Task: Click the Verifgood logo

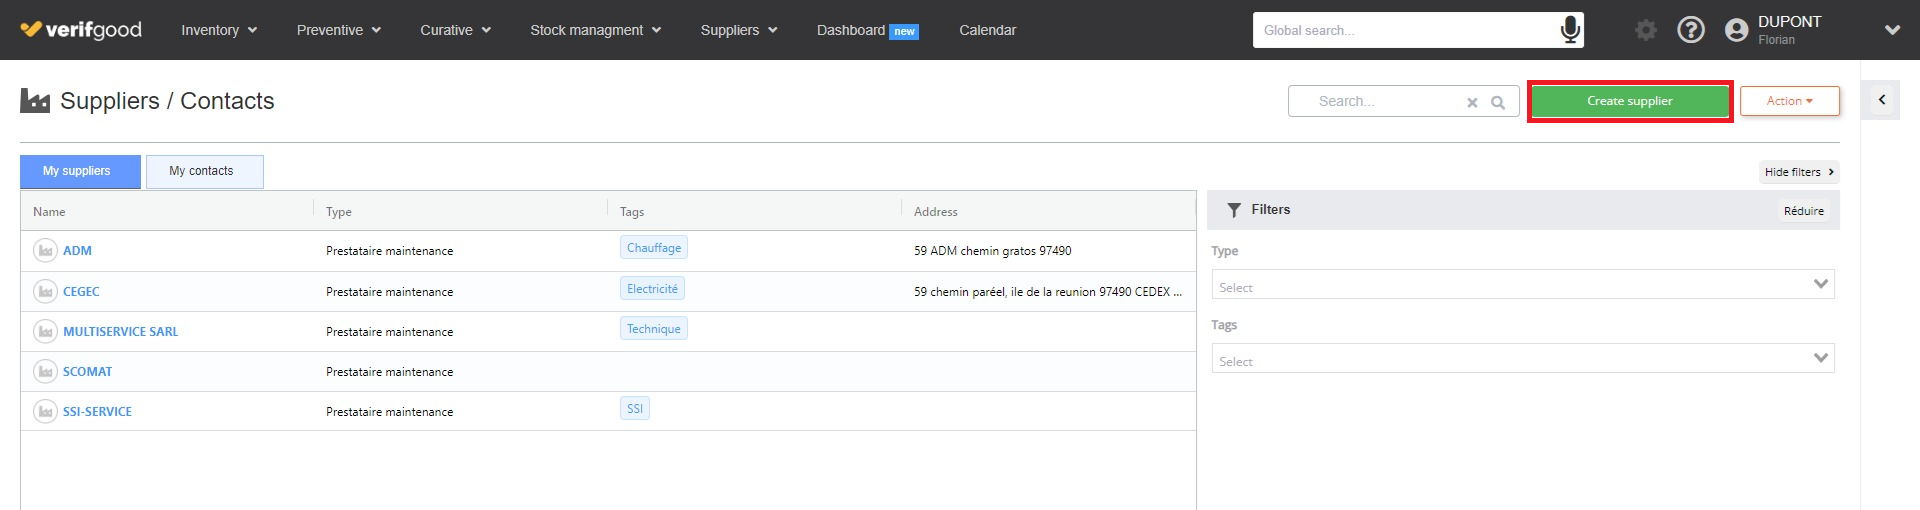Action: click(x=81, y=30)
